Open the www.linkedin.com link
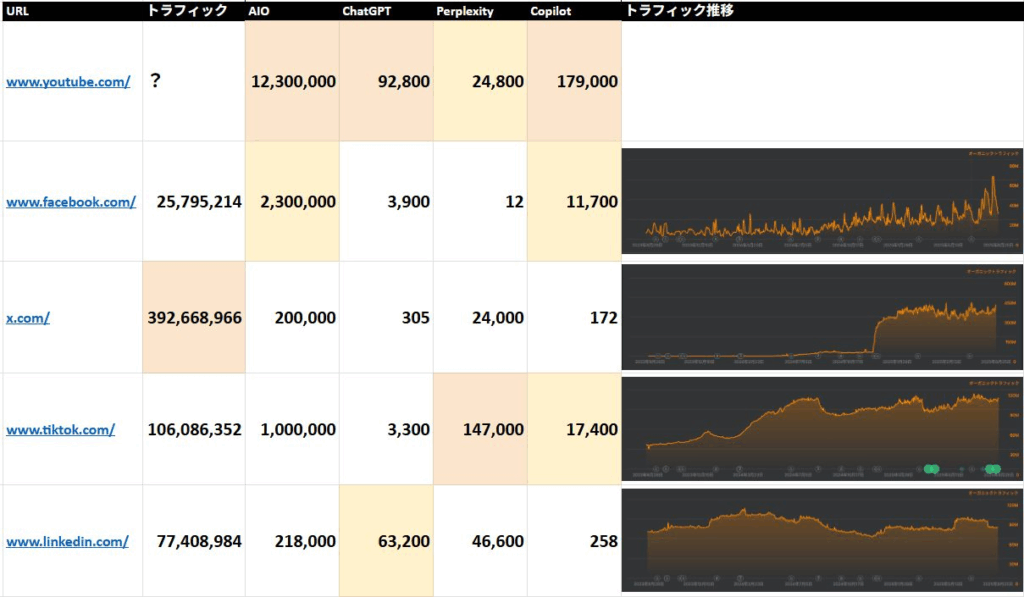This screenshot has height=597, width=1024. click(67, 542)
